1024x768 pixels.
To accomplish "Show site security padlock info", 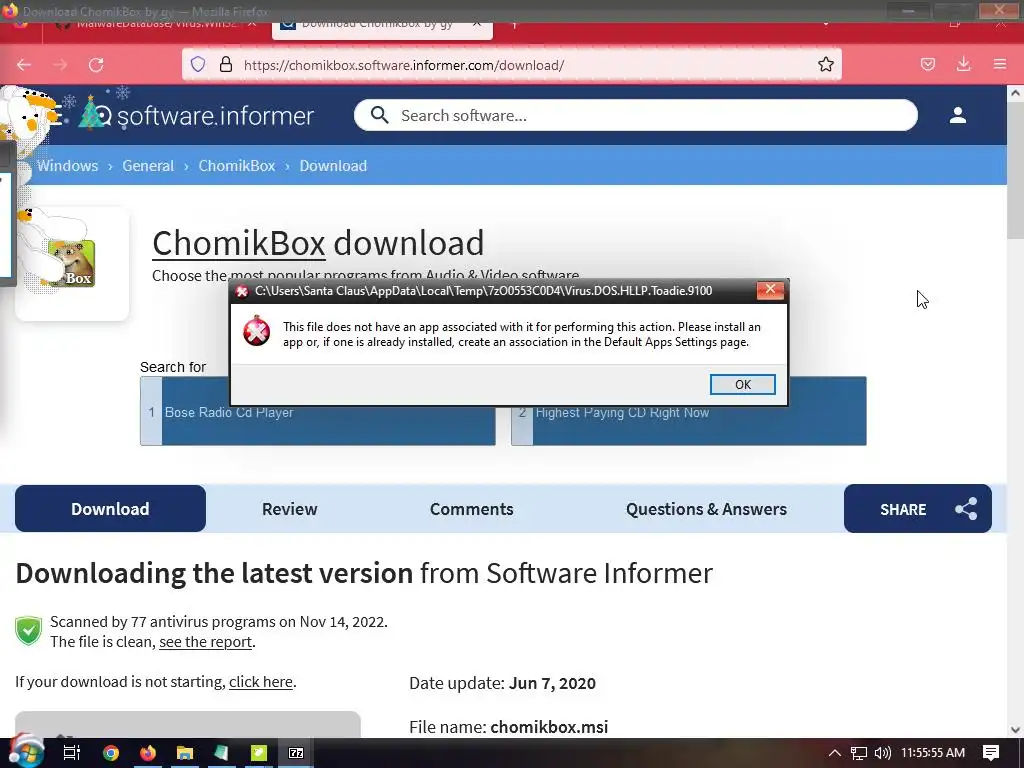I will click(226, 64).
